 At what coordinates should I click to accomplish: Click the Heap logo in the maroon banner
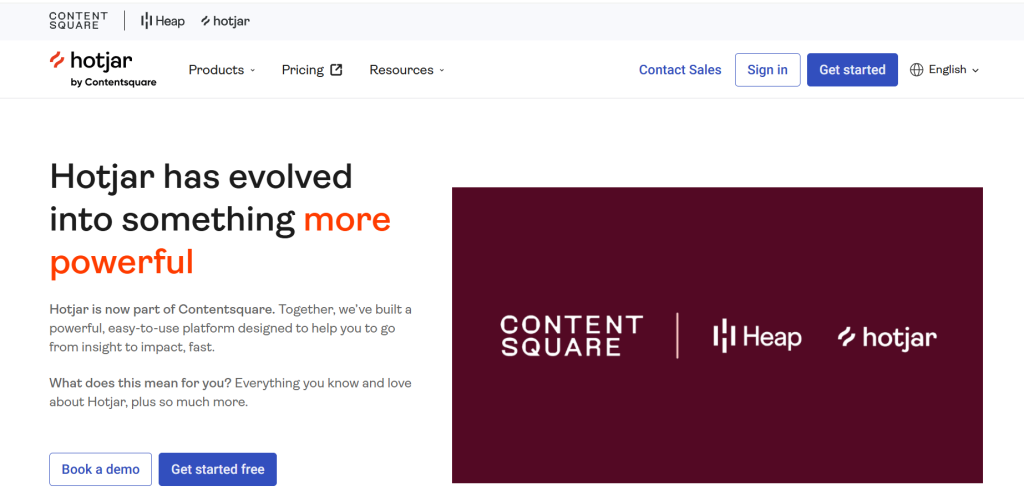coord(757,337)
